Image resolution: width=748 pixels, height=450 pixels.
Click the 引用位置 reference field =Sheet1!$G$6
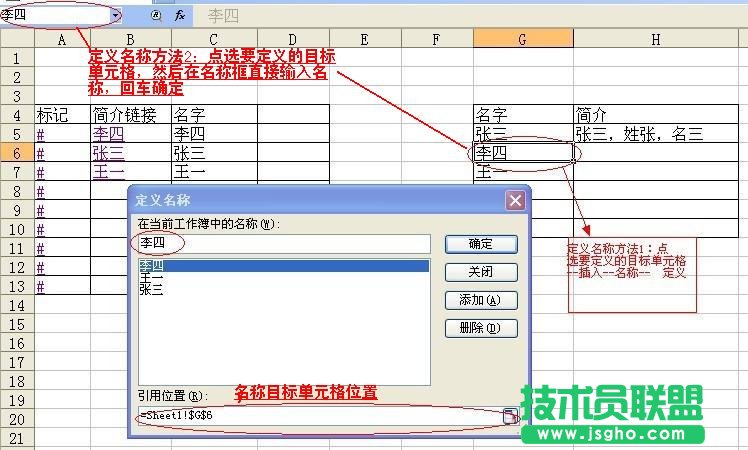tap(321, 416)
